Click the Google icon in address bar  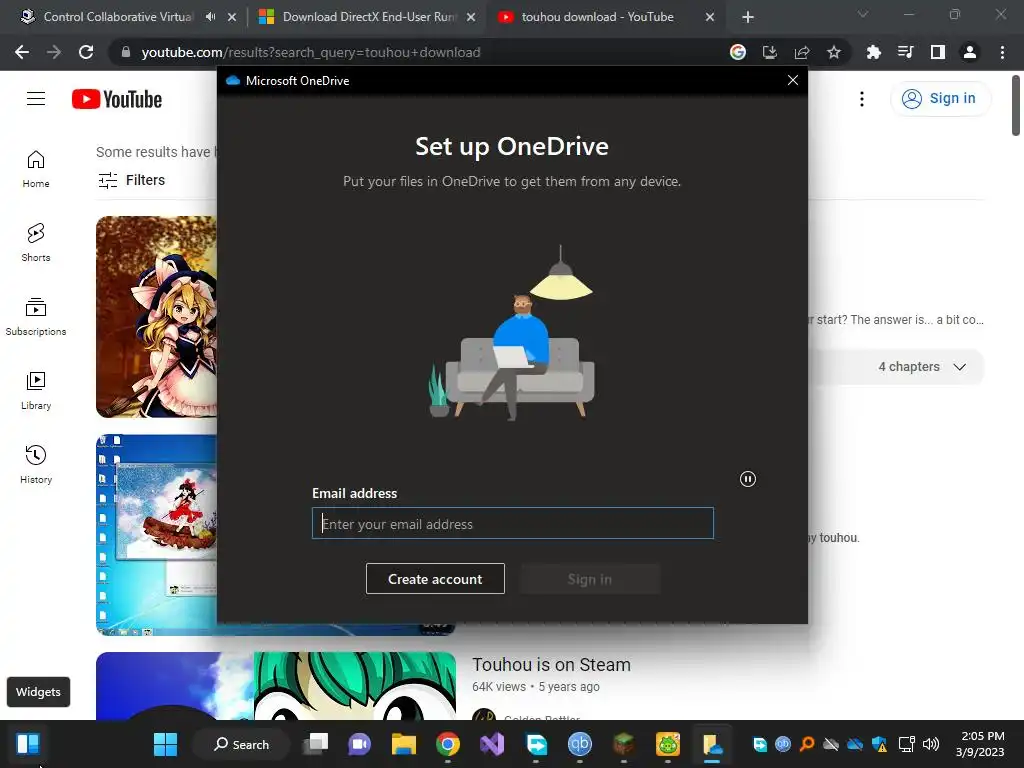(738, 52)
